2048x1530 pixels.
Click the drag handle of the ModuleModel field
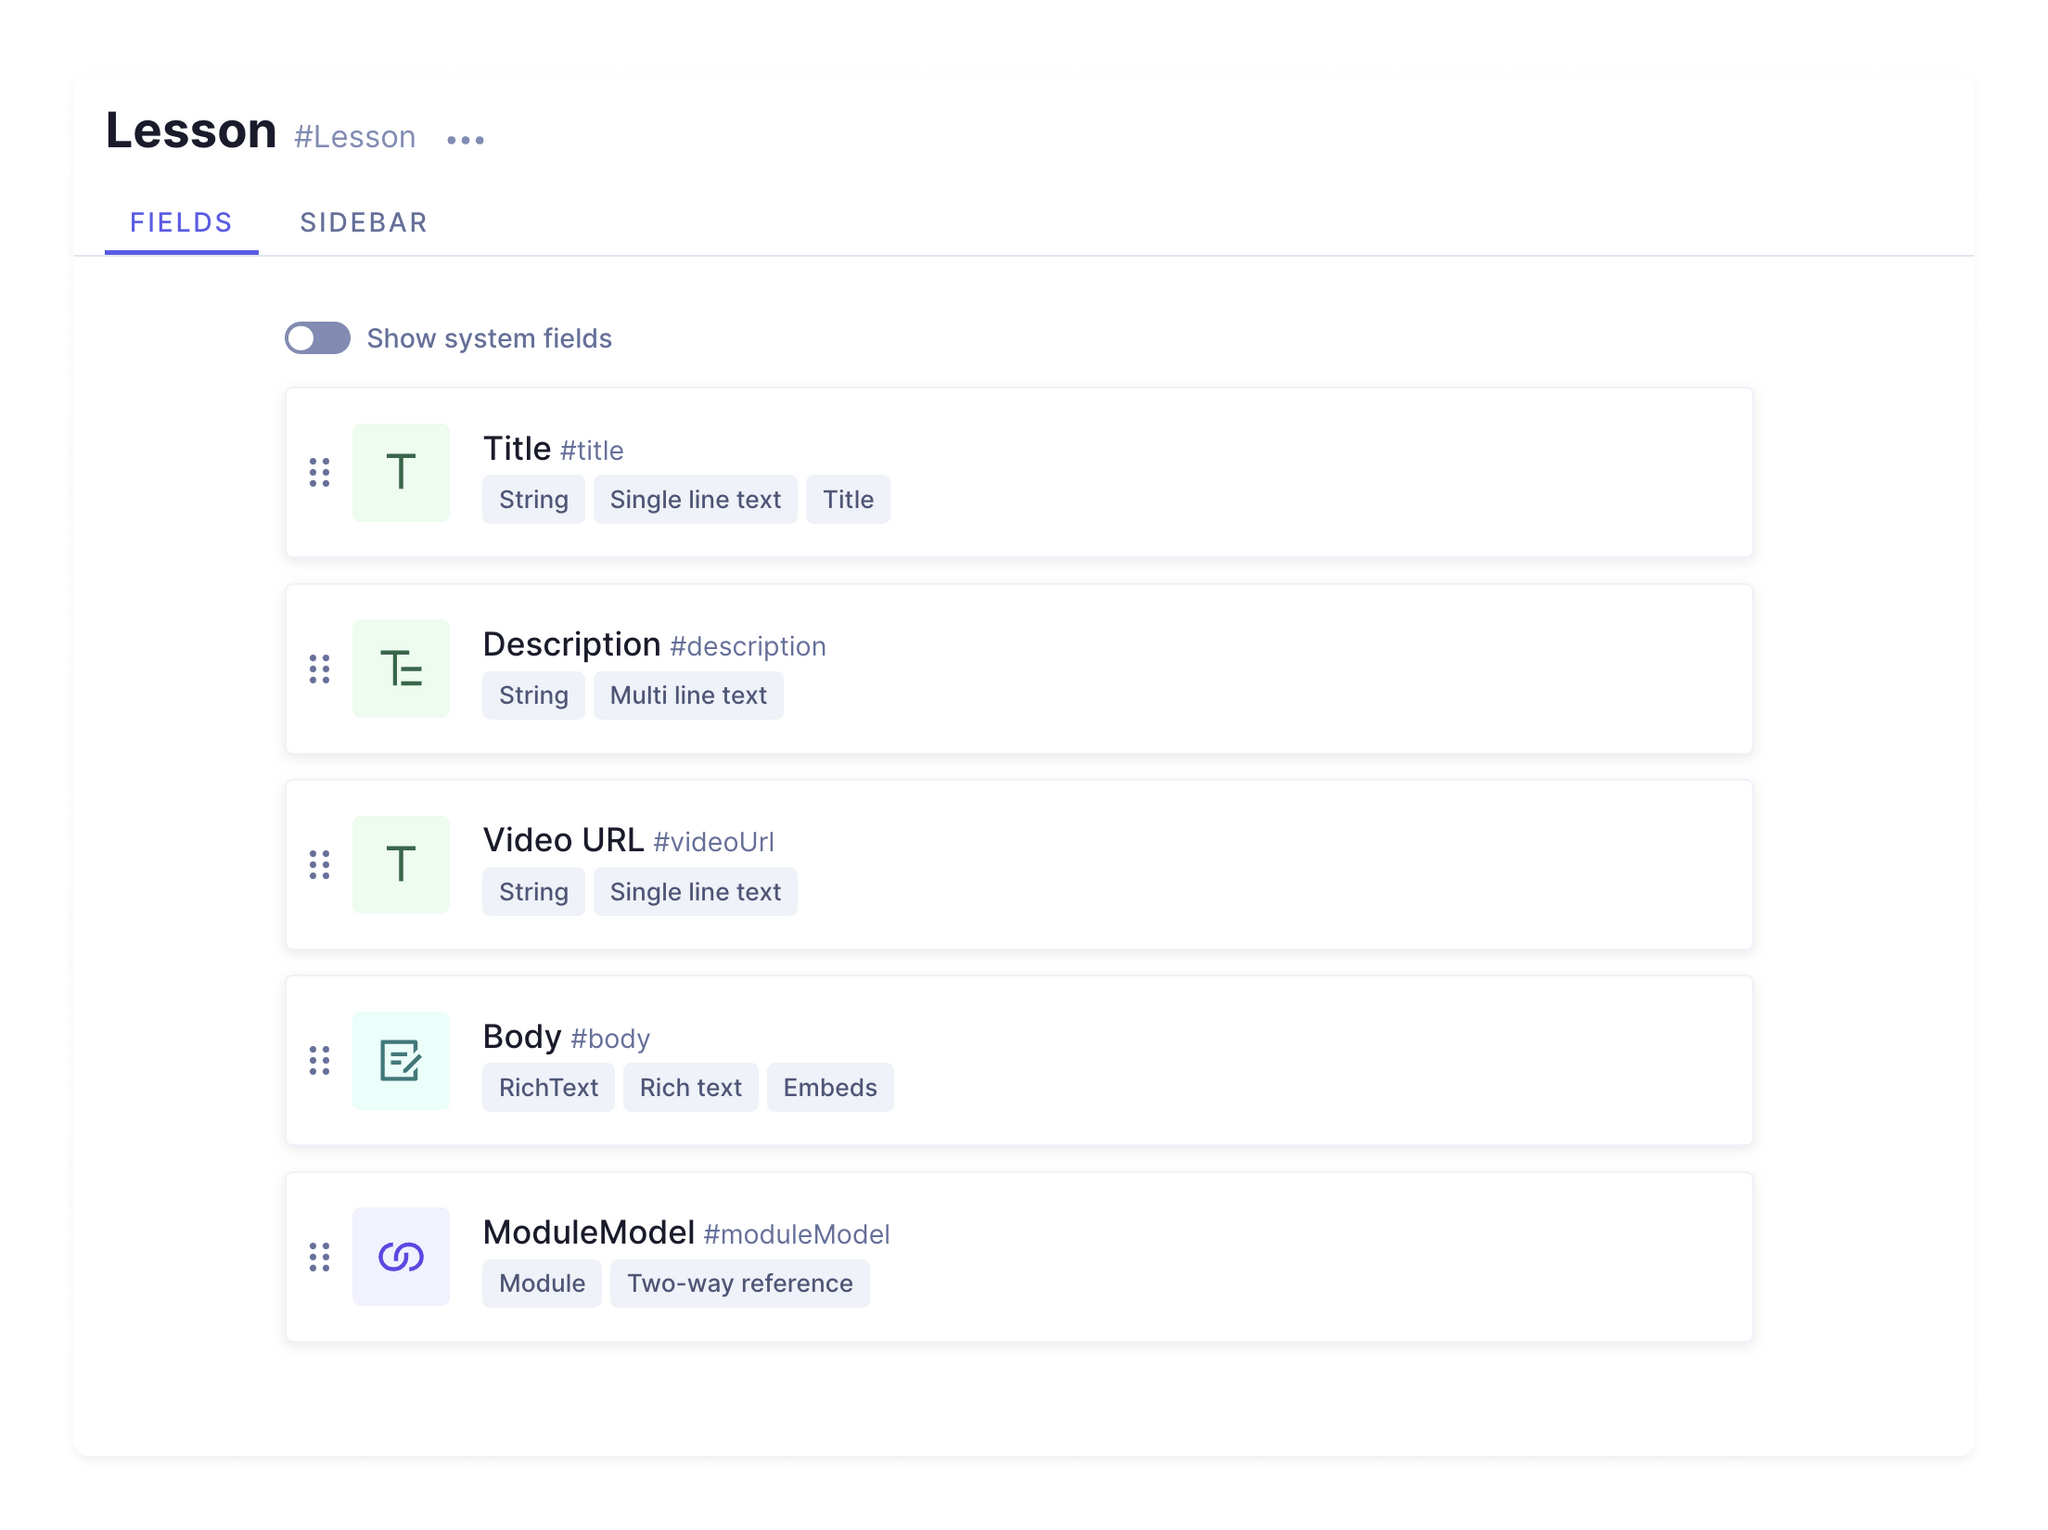(x=319, y=1256)
